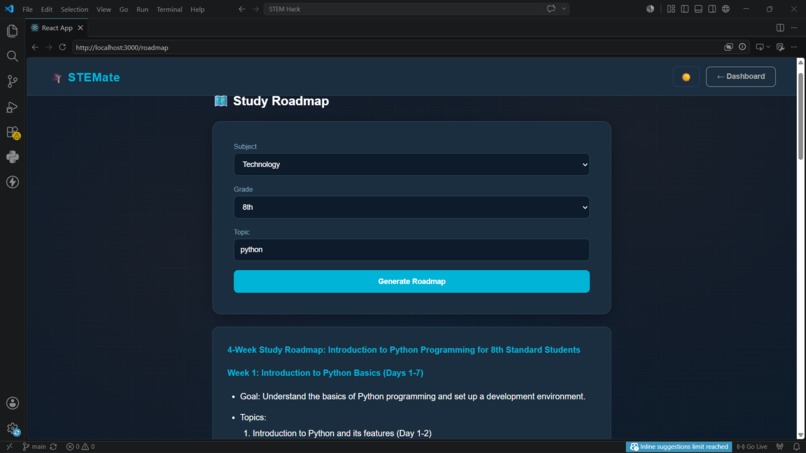Click the remote window icon in status bar

tap(9, 447)
